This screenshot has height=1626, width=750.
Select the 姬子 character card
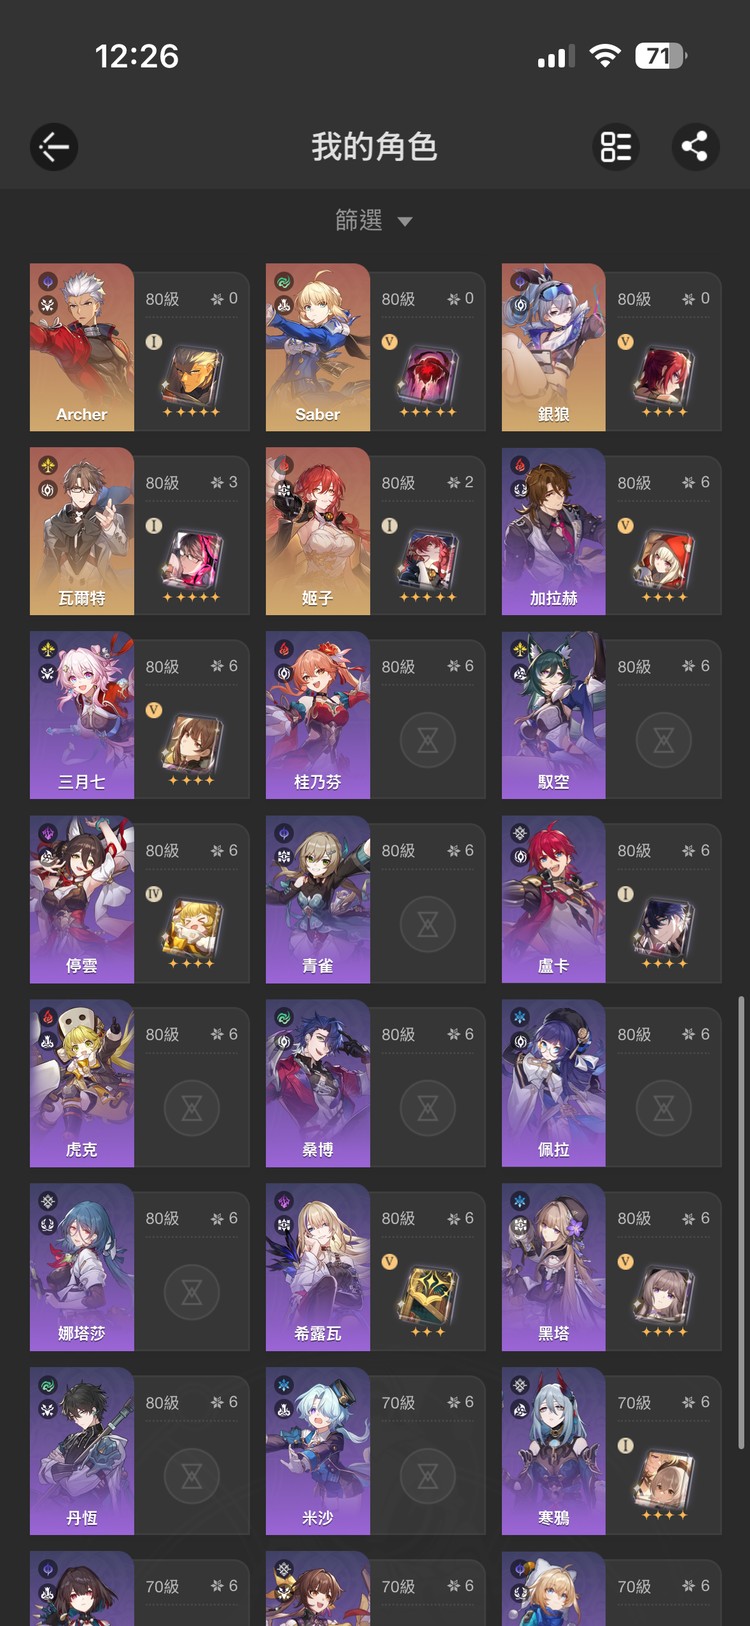tap(375, 531)
